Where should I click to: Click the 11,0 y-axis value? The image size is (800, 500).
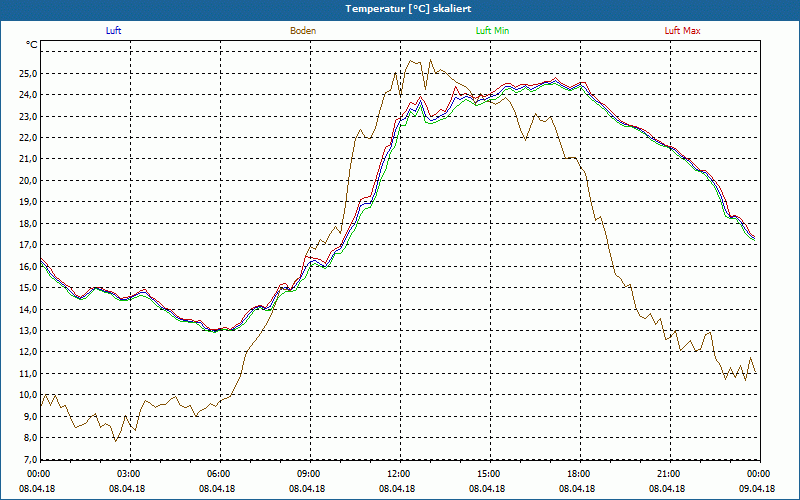click(29, 373)
